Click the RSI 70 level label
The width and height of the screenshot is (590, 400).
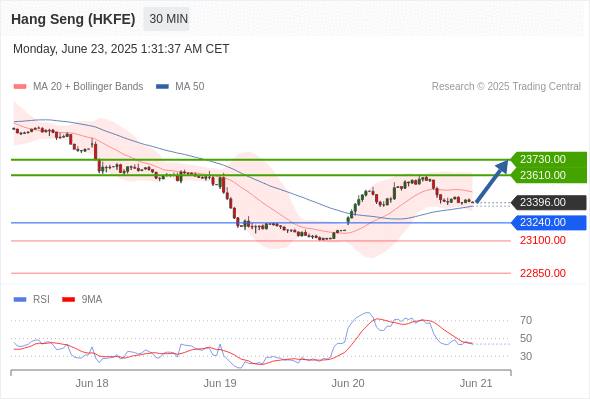526,320
